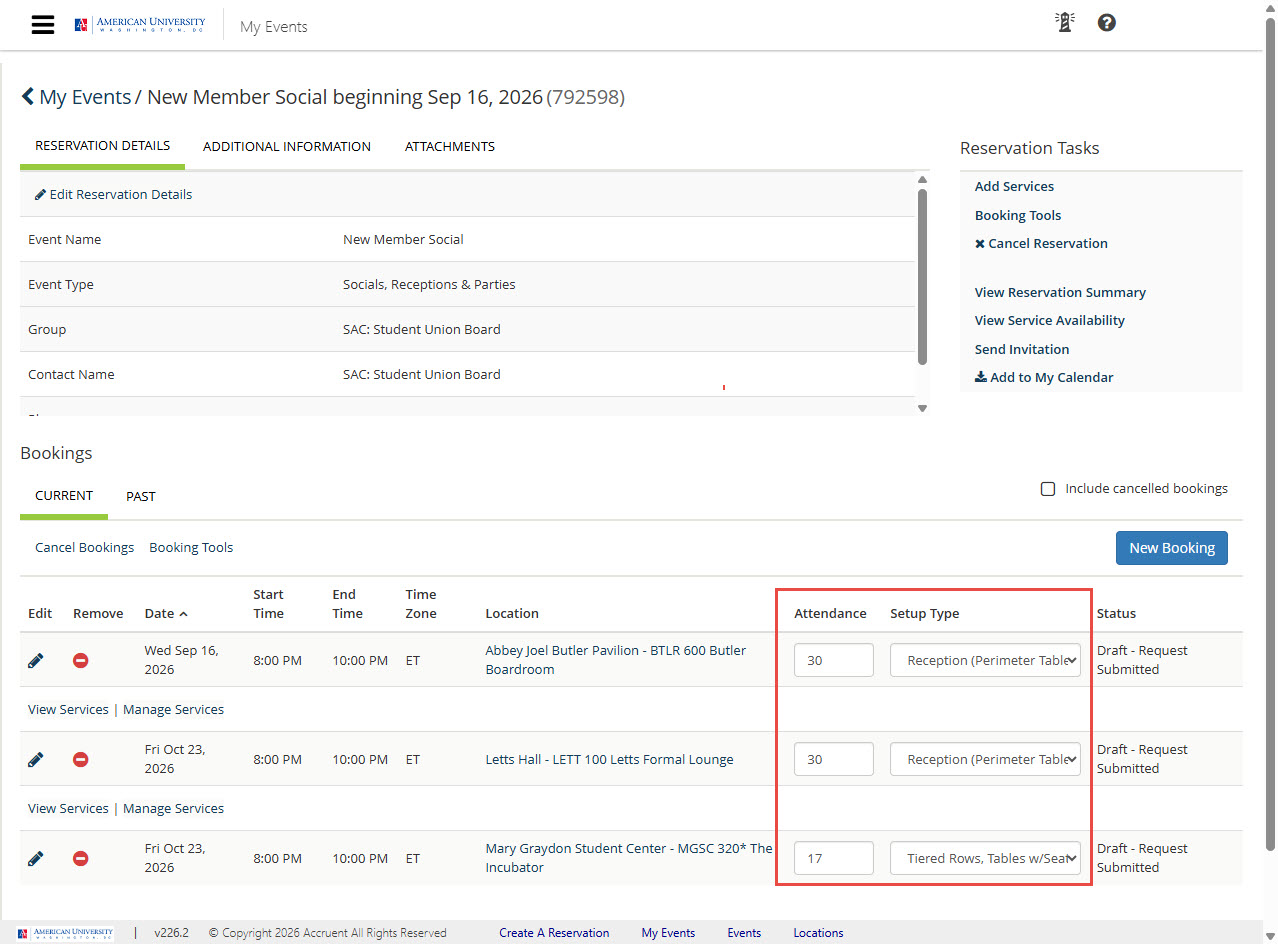This screenshot has width=1278, height=944.
Task: Open View Service Availability
Action: pyautogui.click(x=1050, y=320)
